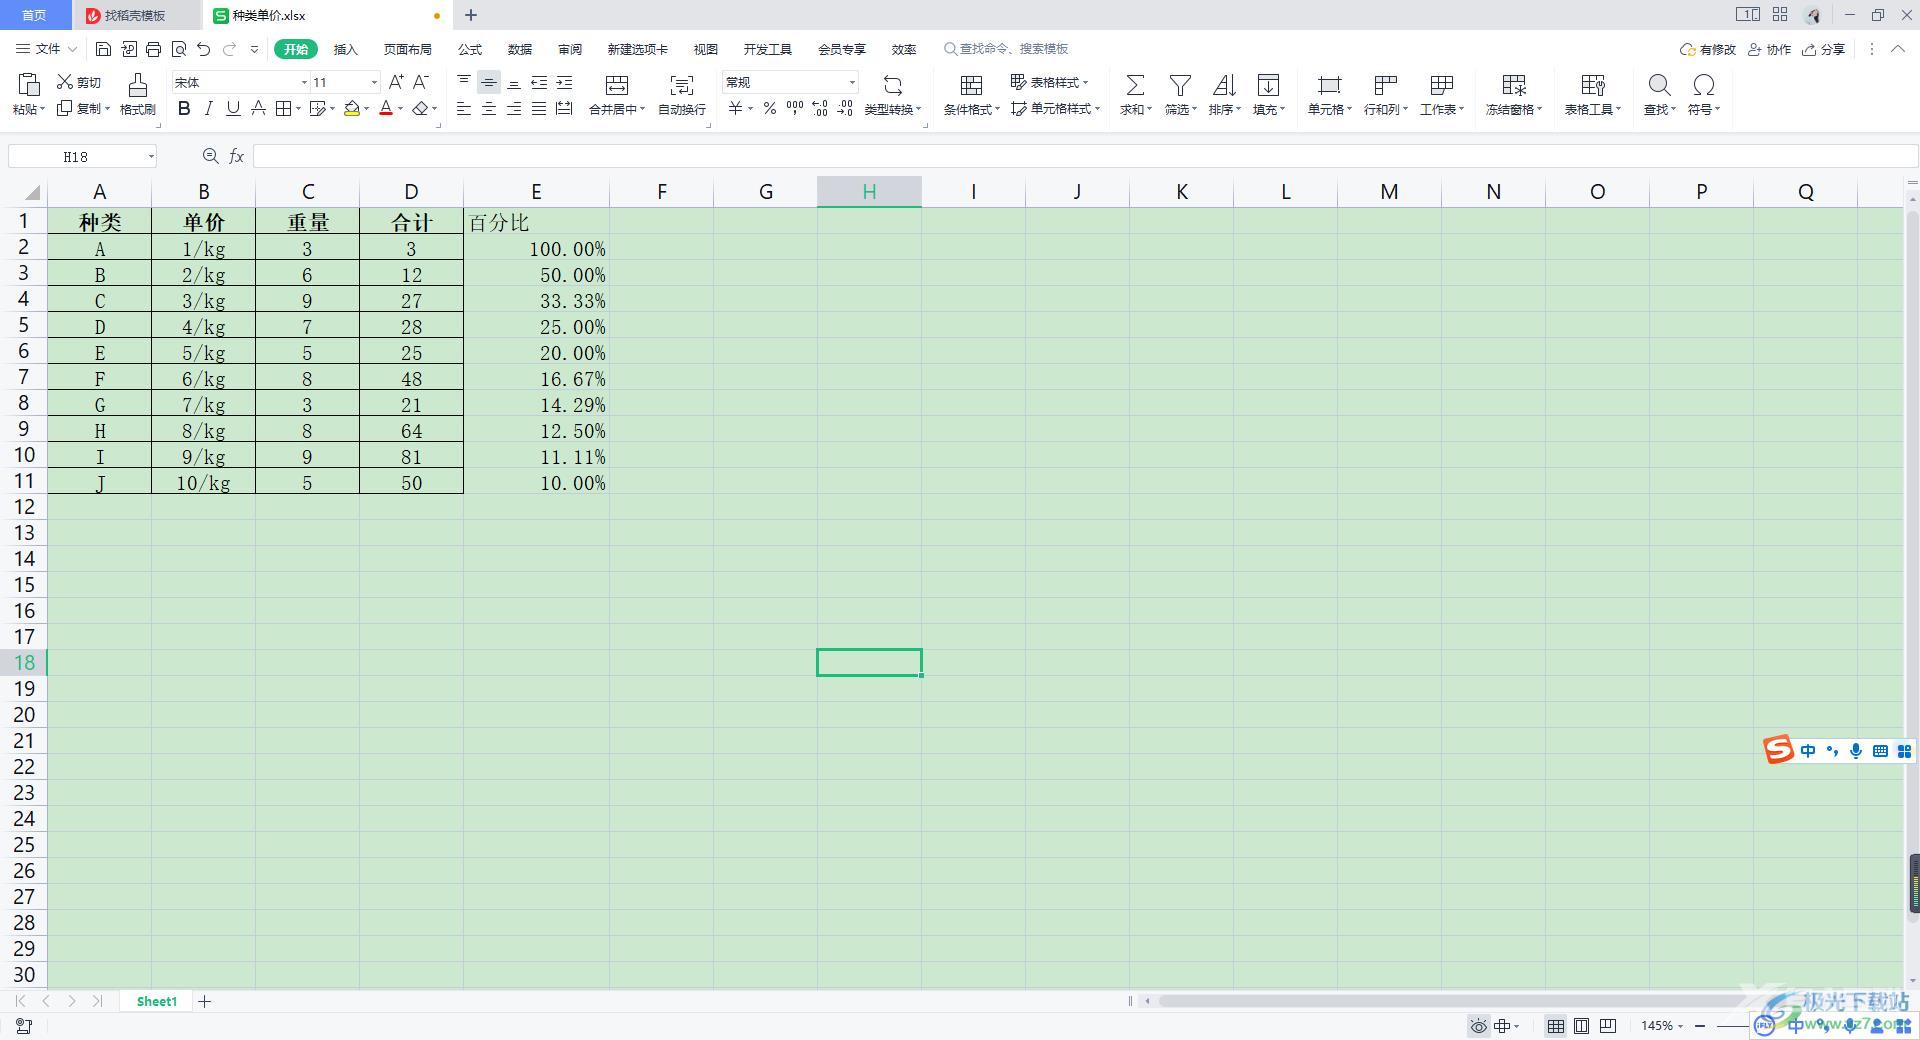Click the formula bar input field

click(x=1084, y=156)
